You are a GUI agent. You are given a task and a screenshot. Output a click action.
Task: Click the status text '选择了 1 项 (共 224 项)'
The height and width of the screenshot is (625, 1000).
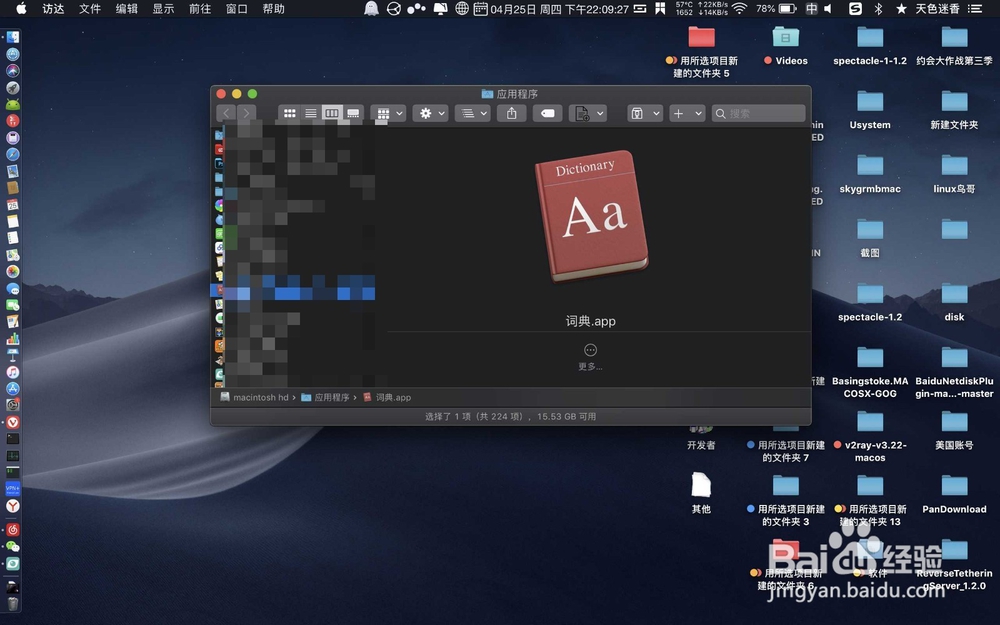[474, 416]
